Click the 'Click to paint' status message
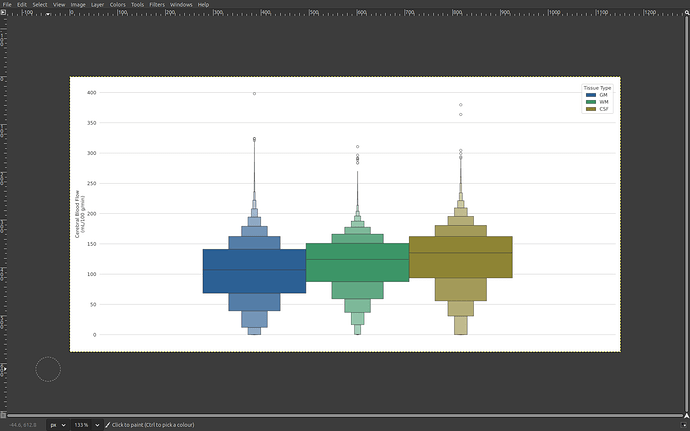Screen dimensions: 690x431 click(153, 425)
